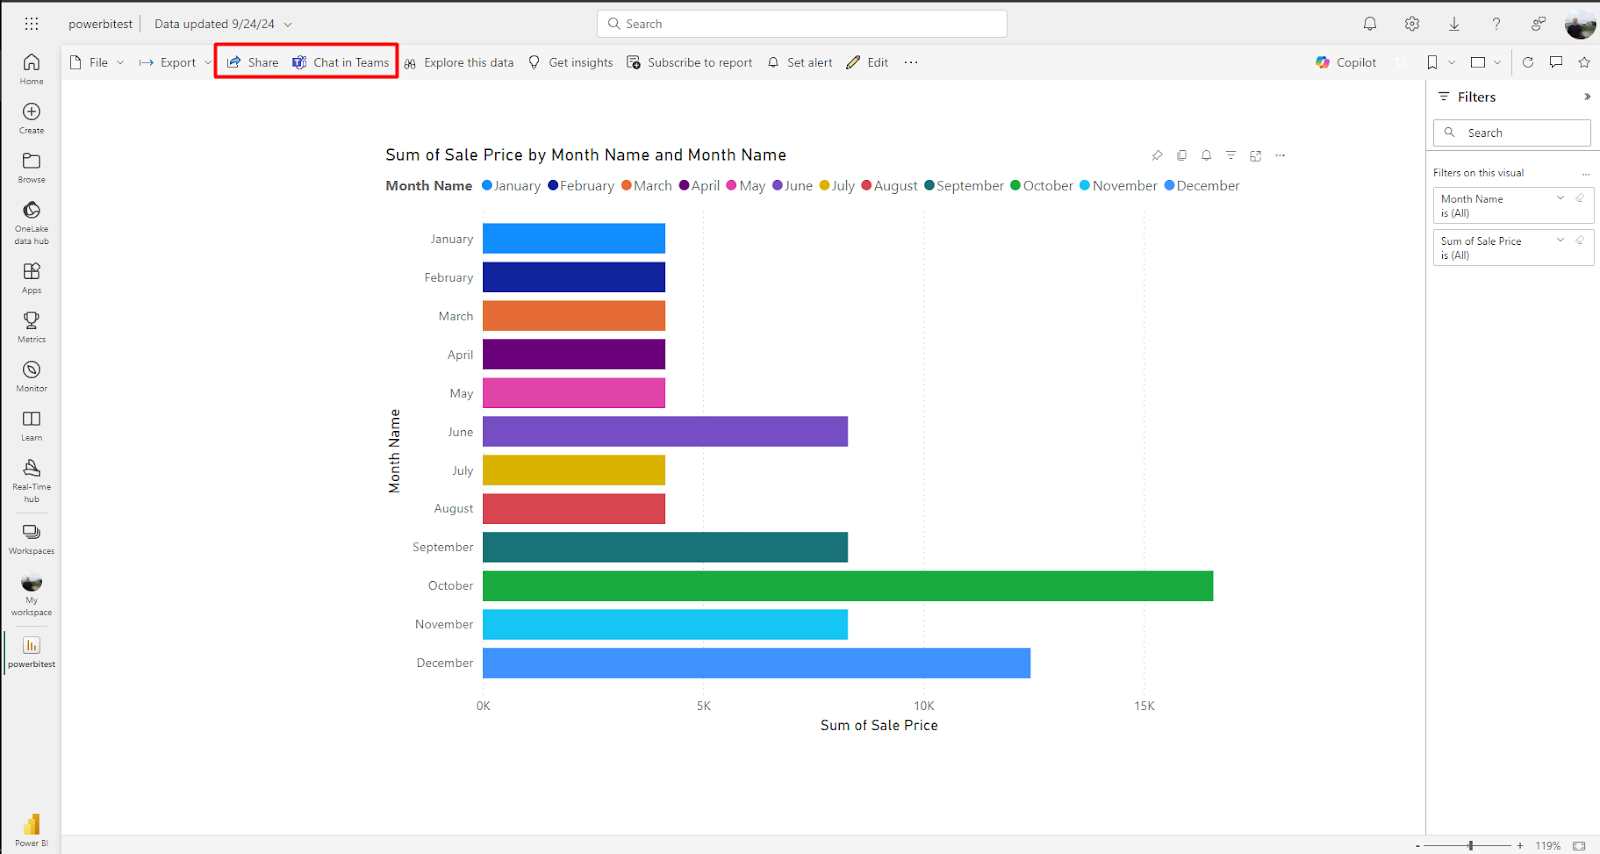Open the bookmarks dropdown chevron
This screenshot has height=854, width=1600.
pyautogui.click(x=1452, y=62)
